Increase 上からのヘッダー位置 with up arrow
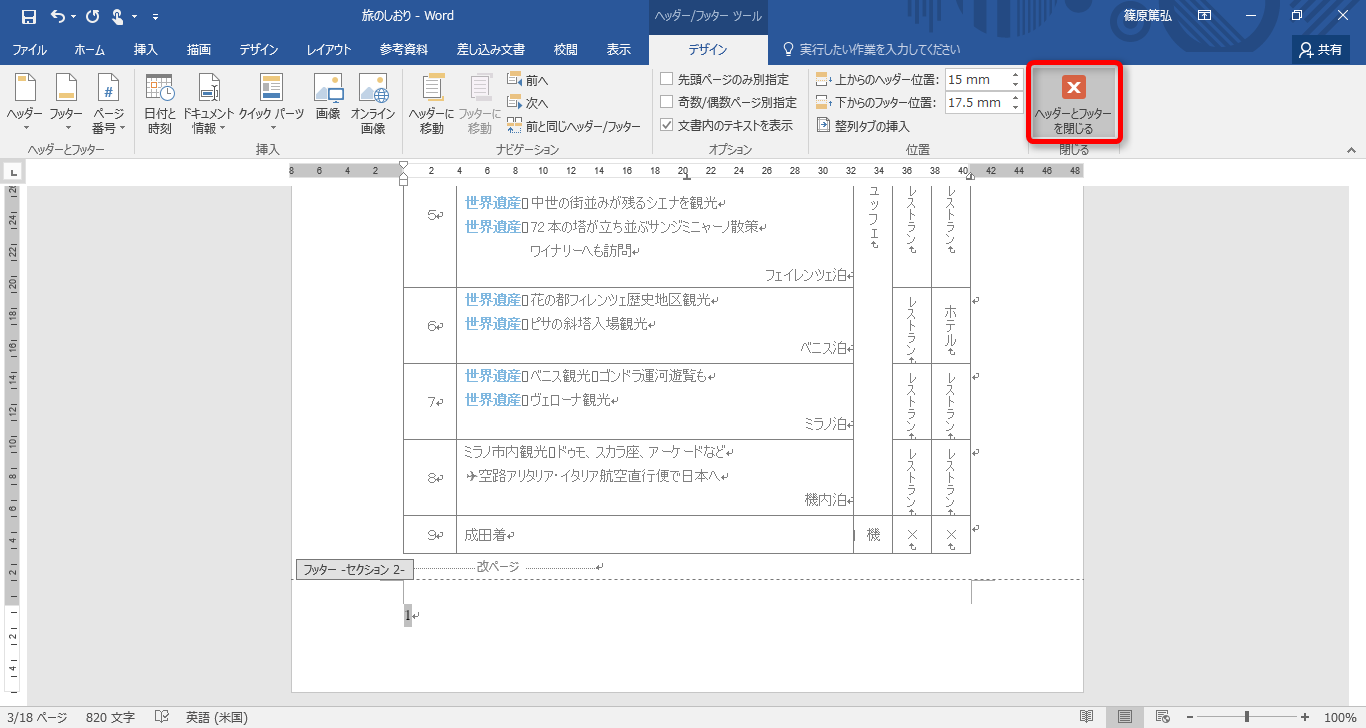This screenshot has height=728, width=1366. pos(1015,75)
